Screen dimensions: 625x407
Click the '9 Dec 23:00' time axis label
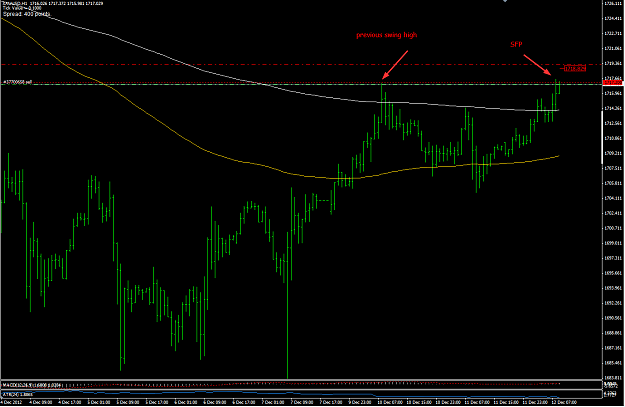tap(361, 402)
